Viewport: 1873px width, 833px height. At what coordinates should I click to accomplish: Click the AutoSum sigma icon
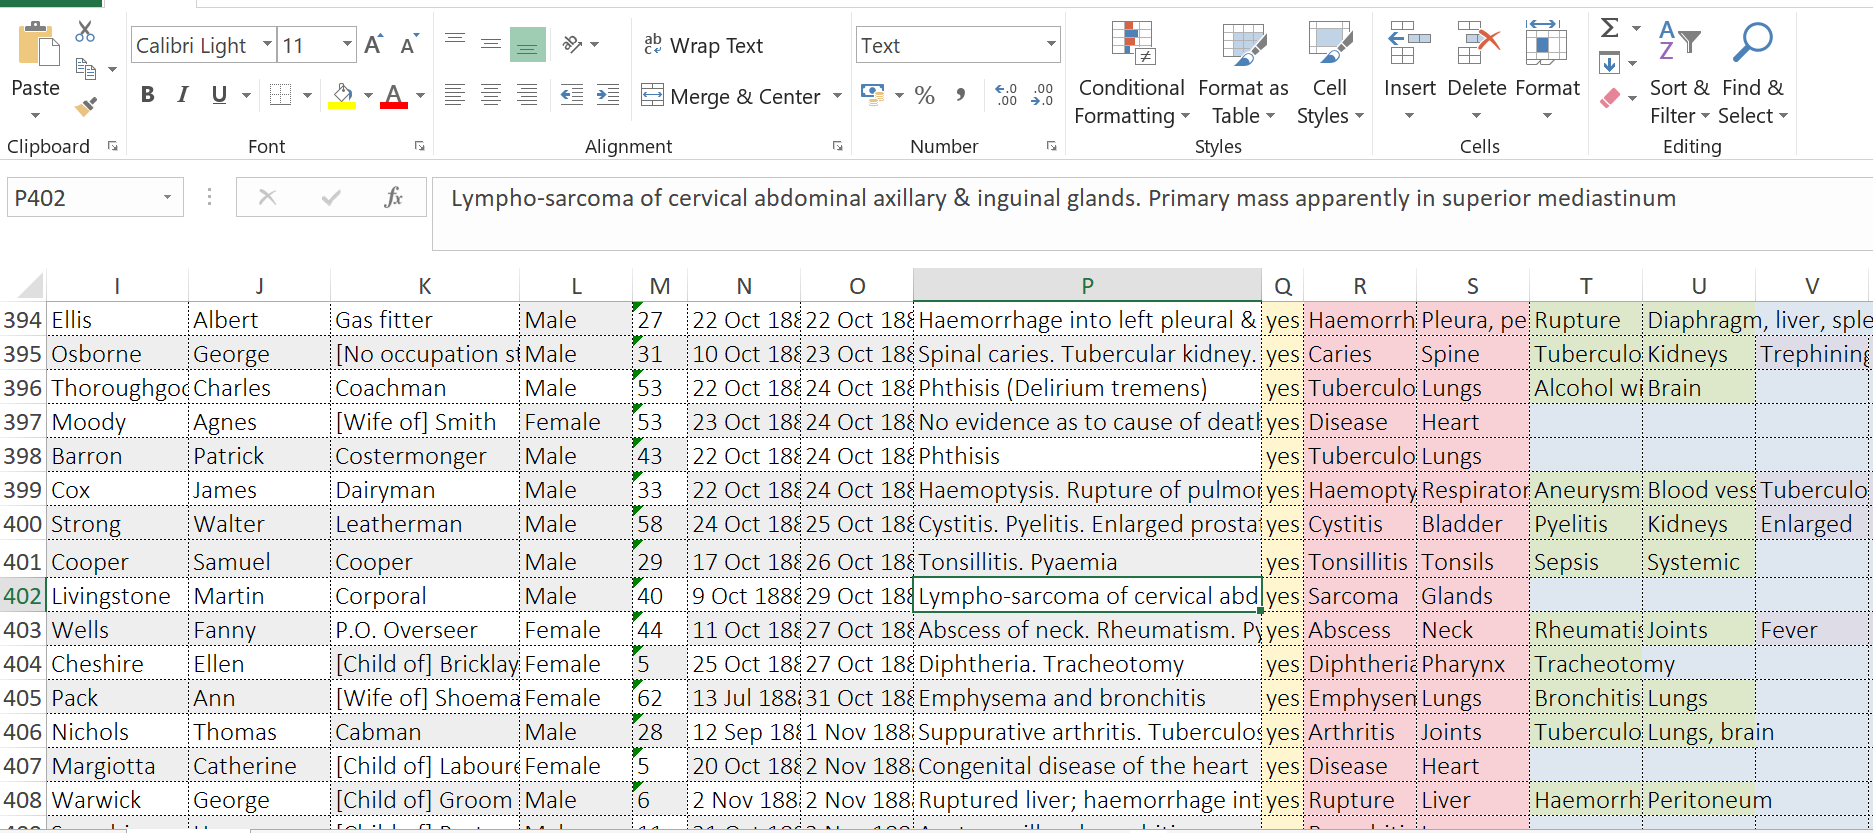click(x=1609, y=28)
